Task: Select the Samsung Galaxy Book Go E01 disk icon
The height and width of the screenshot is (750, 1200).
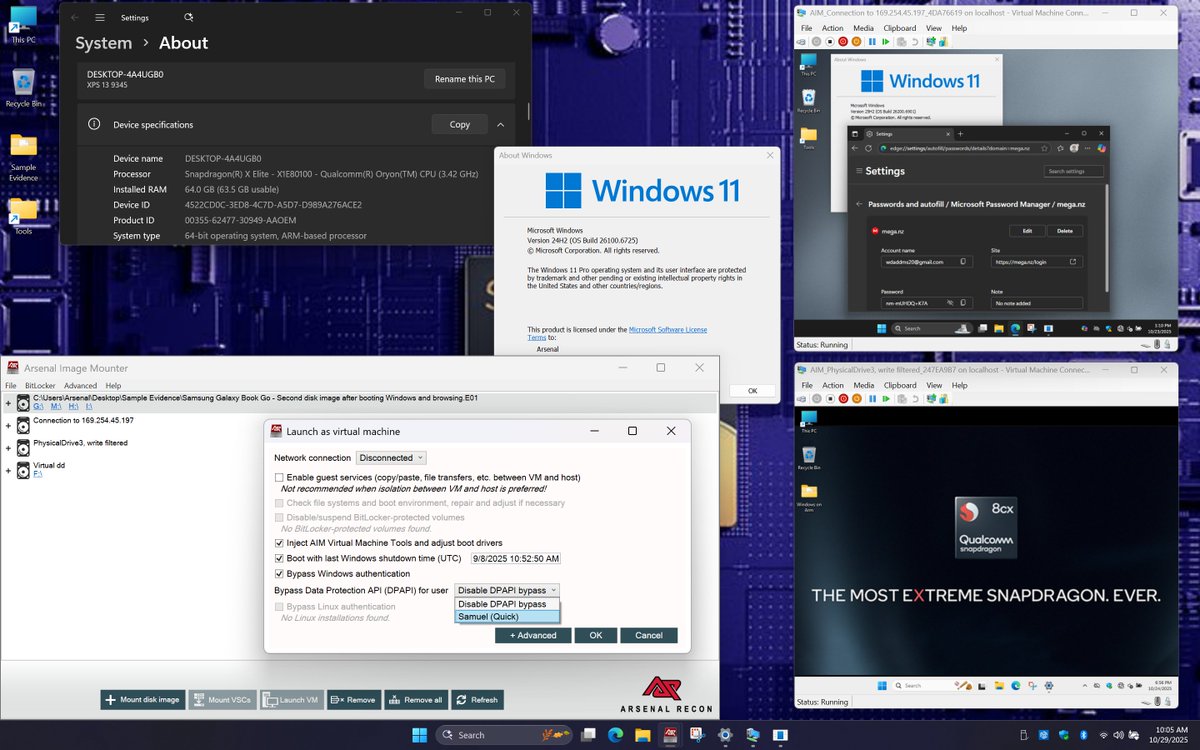Action: point(23,402)
